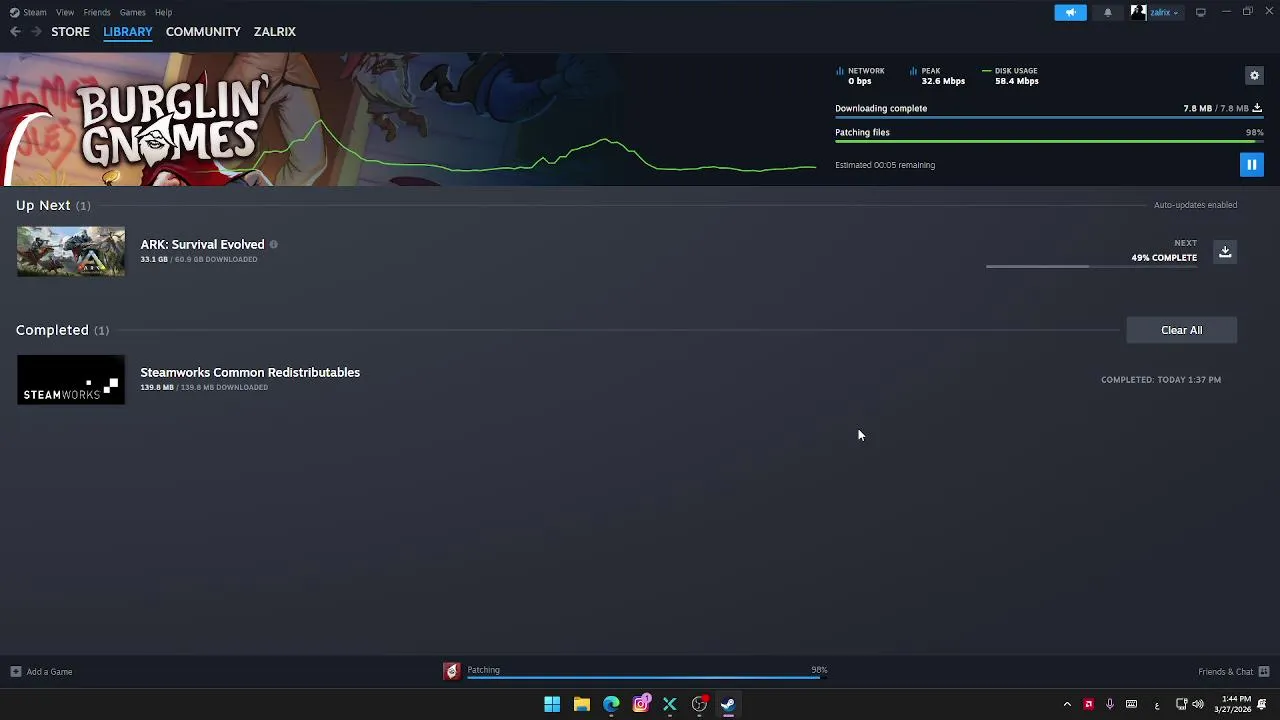Screen dimensions: 1280x720
Task: Click ARK's 49% complete progress bar
Action: tap(1091, 266)
